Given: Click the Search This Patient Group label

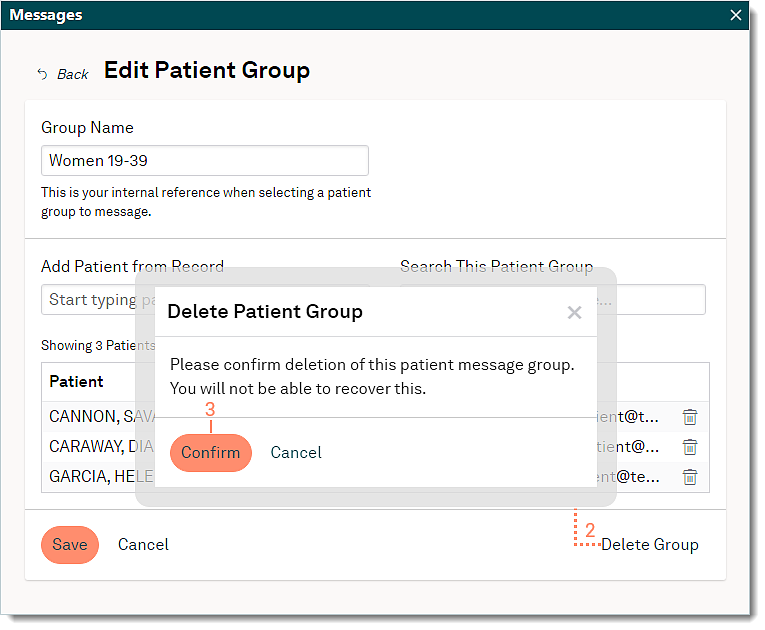Looking at the screenshot, I should [497, 266].
